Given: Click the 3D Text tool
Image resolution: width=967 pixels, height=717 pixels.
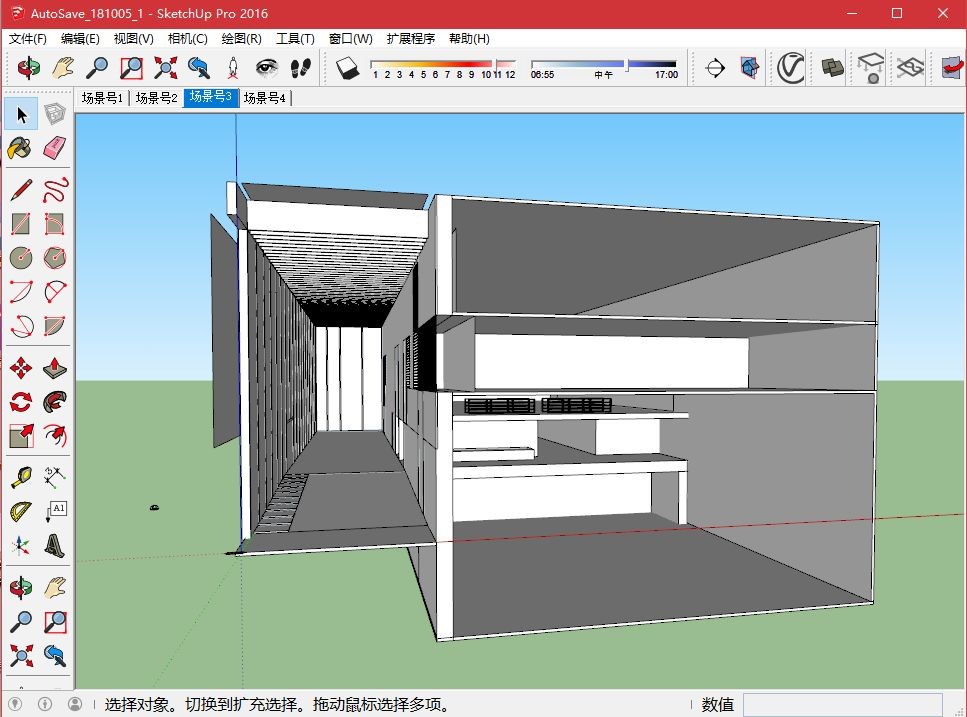Looking at the screenshot, I should (55, 546).
